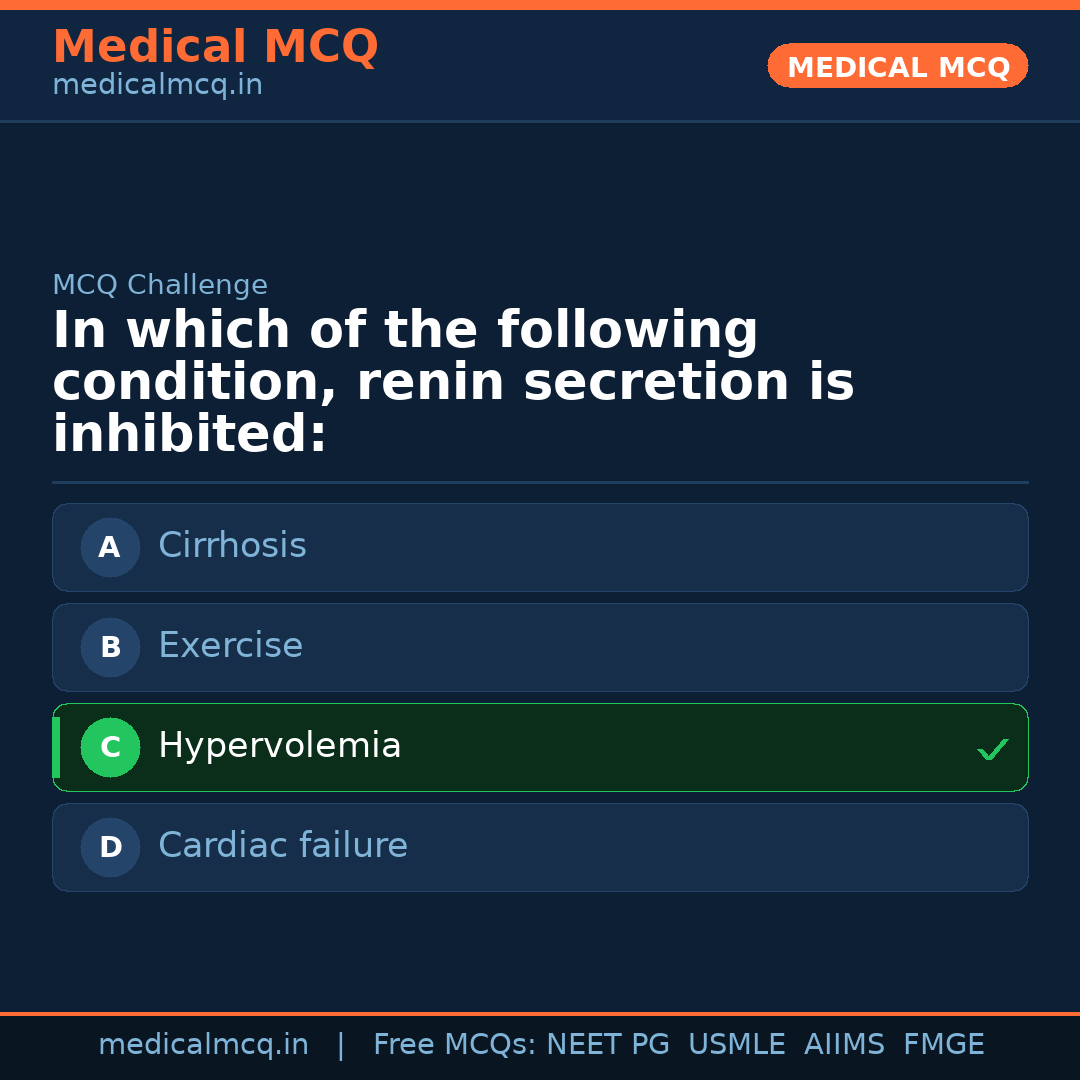Viewport: 1080px width, 1080px height.
Task: Click the circular B badge icon
Action: click(110, 647)
